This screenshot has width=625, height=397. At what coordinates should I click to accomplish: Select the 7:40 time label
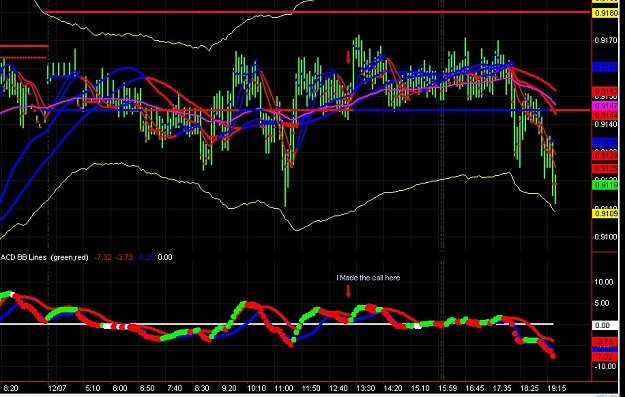tap(175, 388)
